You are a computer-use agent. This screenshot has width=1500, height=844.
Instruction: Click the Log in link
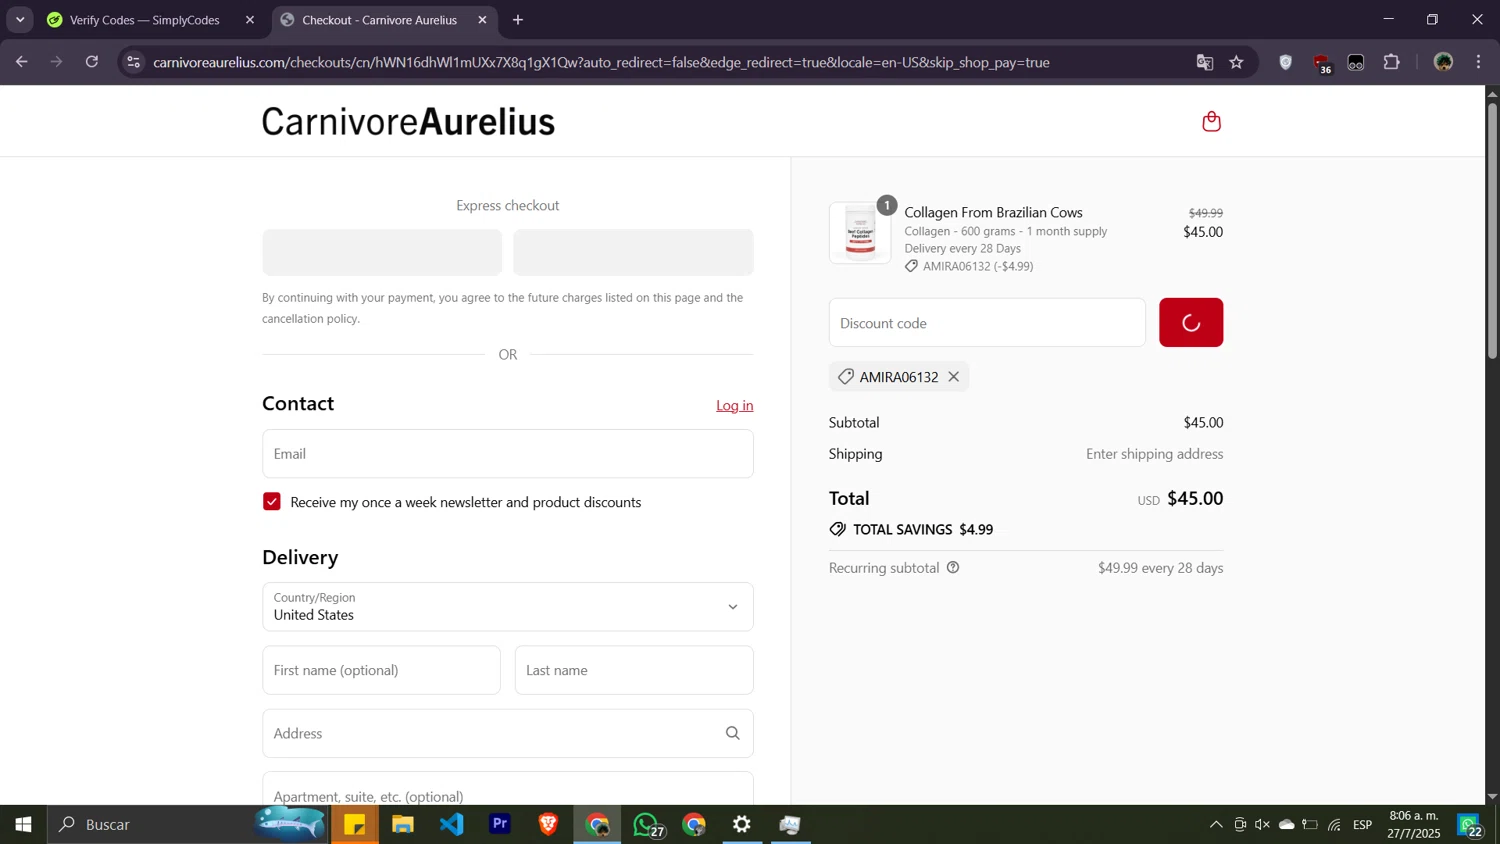[734, 405]
